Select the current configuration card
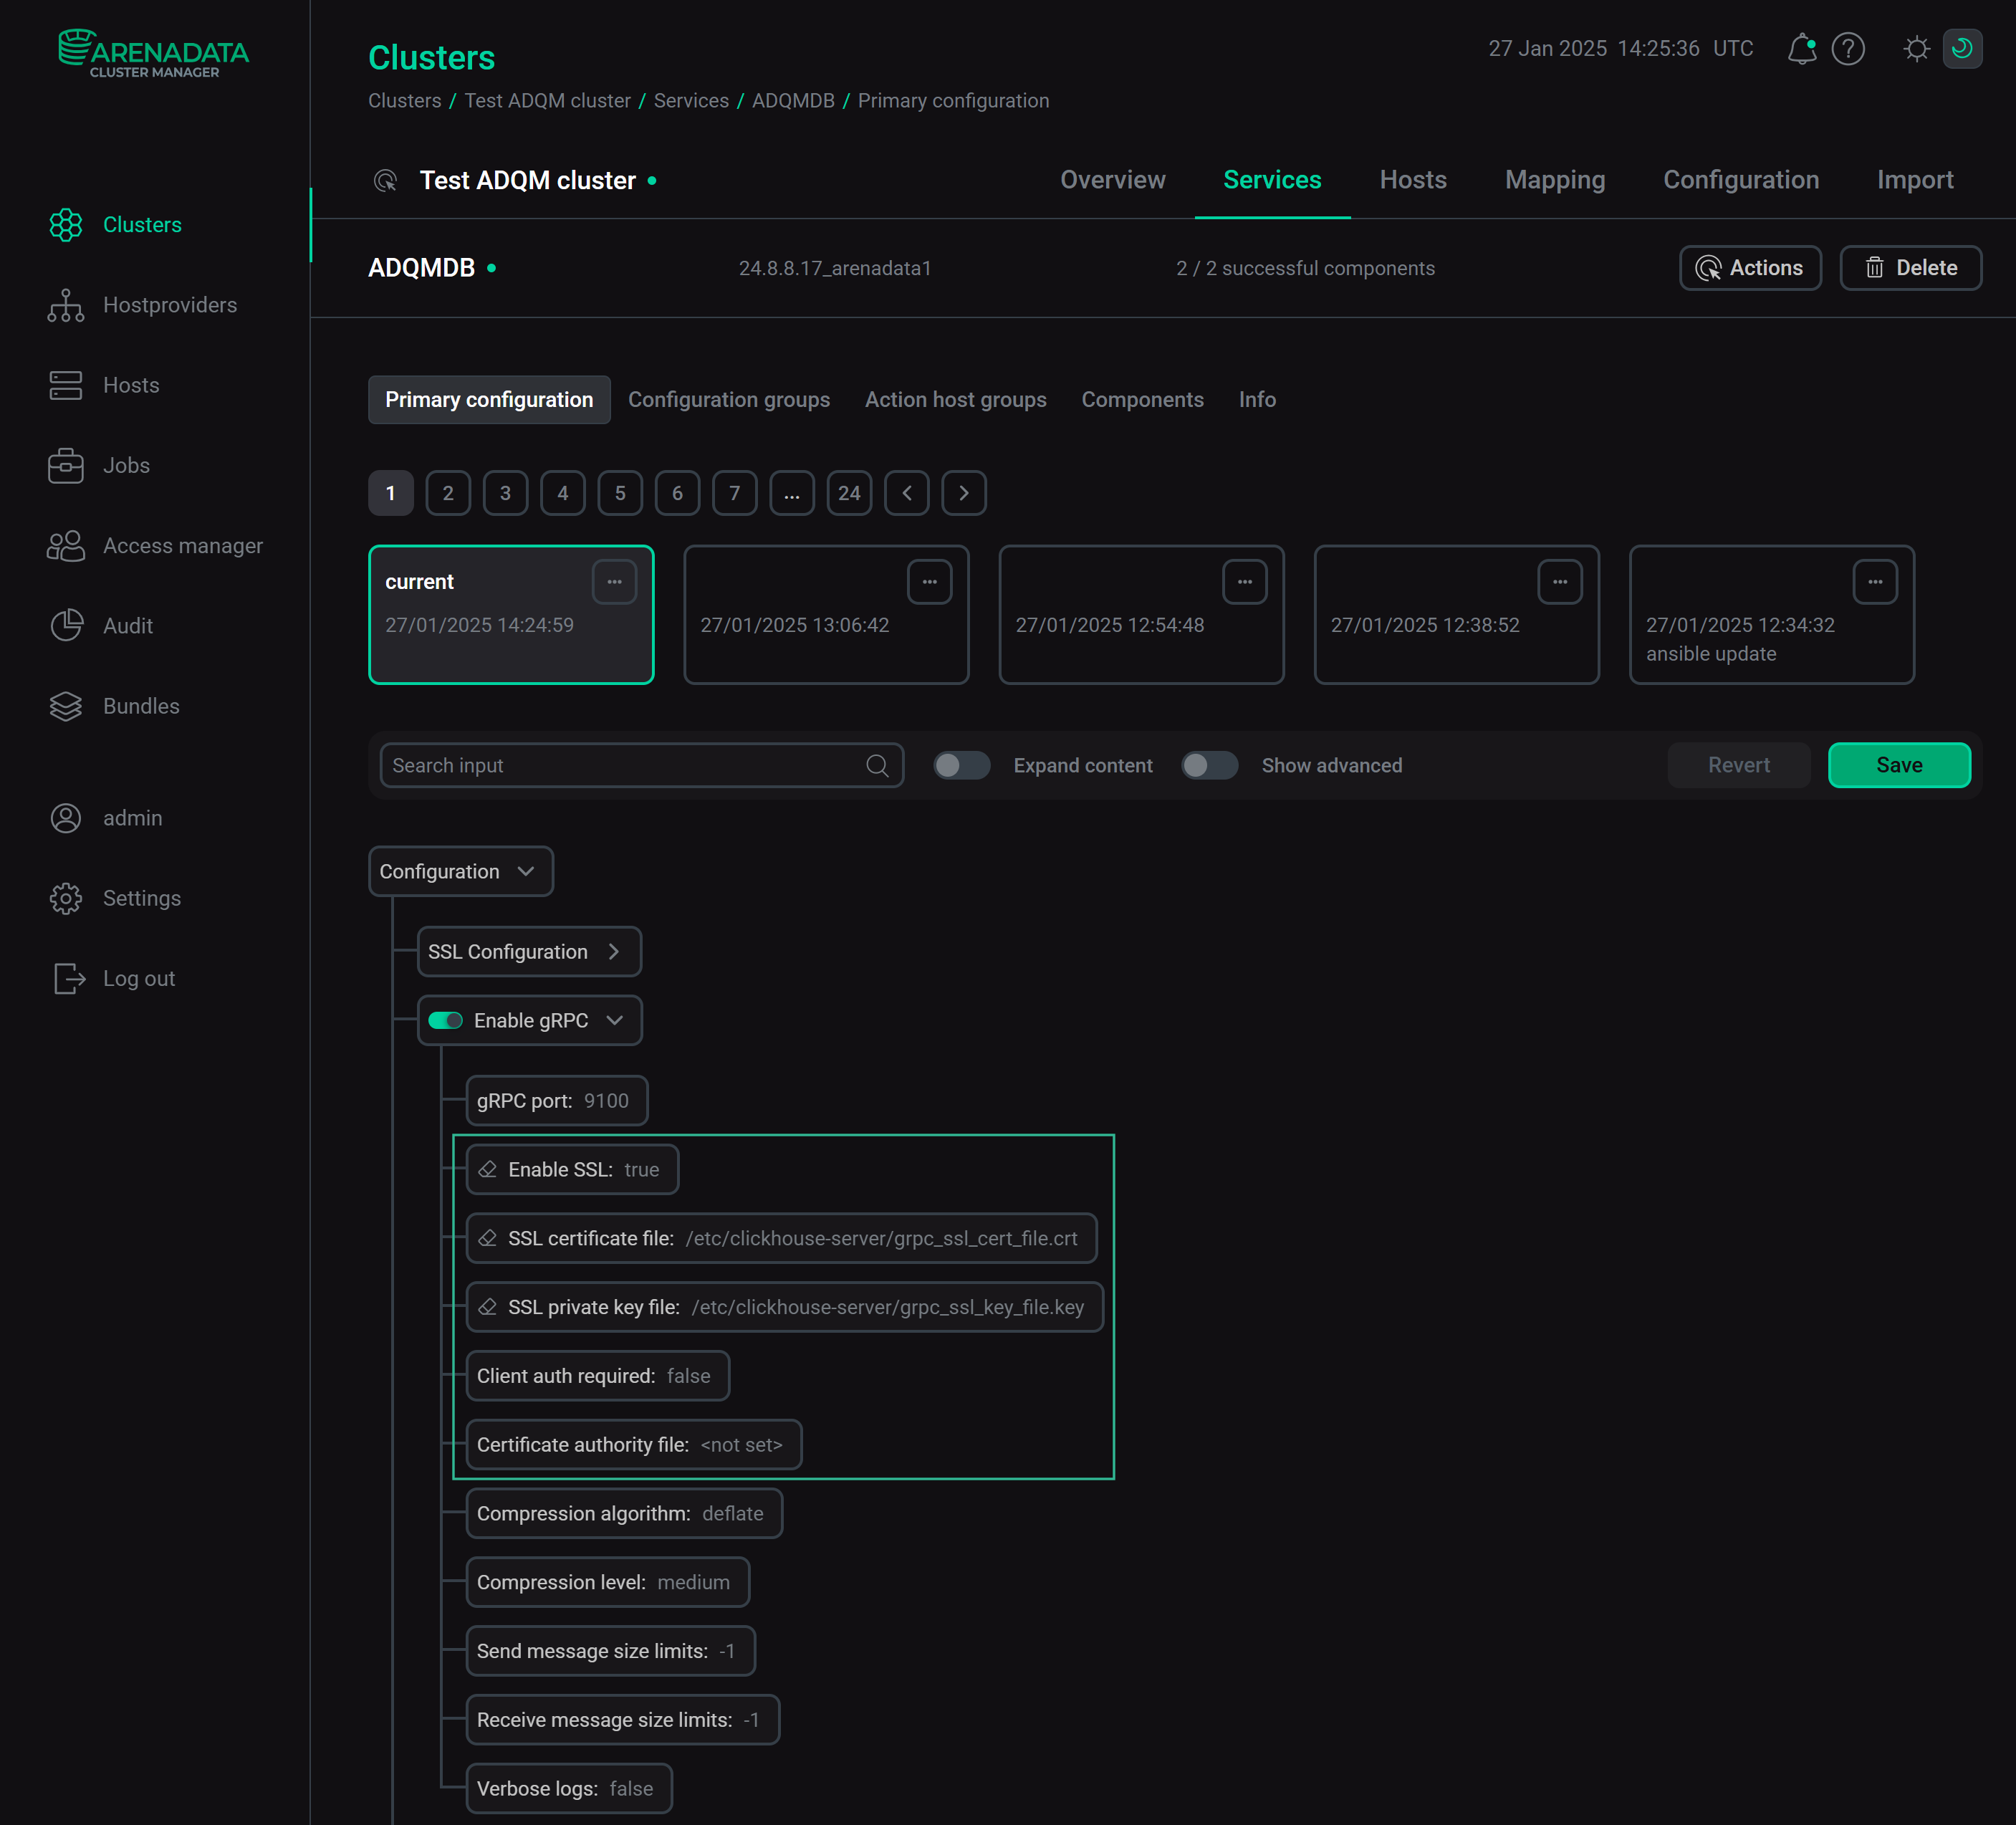This screenshot has width=2016, height=1825. pos(511,615)
